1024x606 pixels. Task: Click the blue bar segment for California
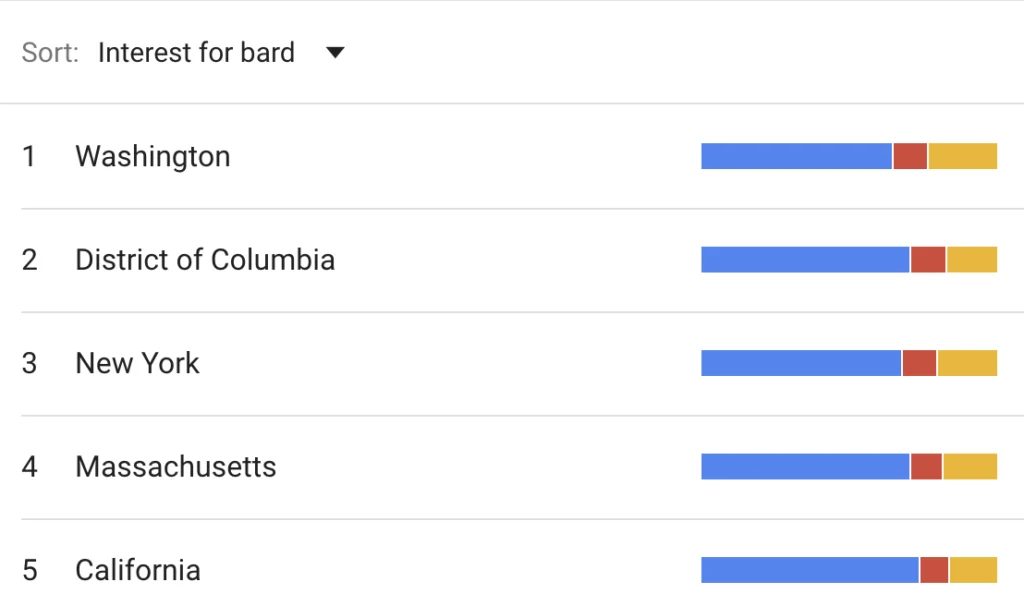(808, 570)
